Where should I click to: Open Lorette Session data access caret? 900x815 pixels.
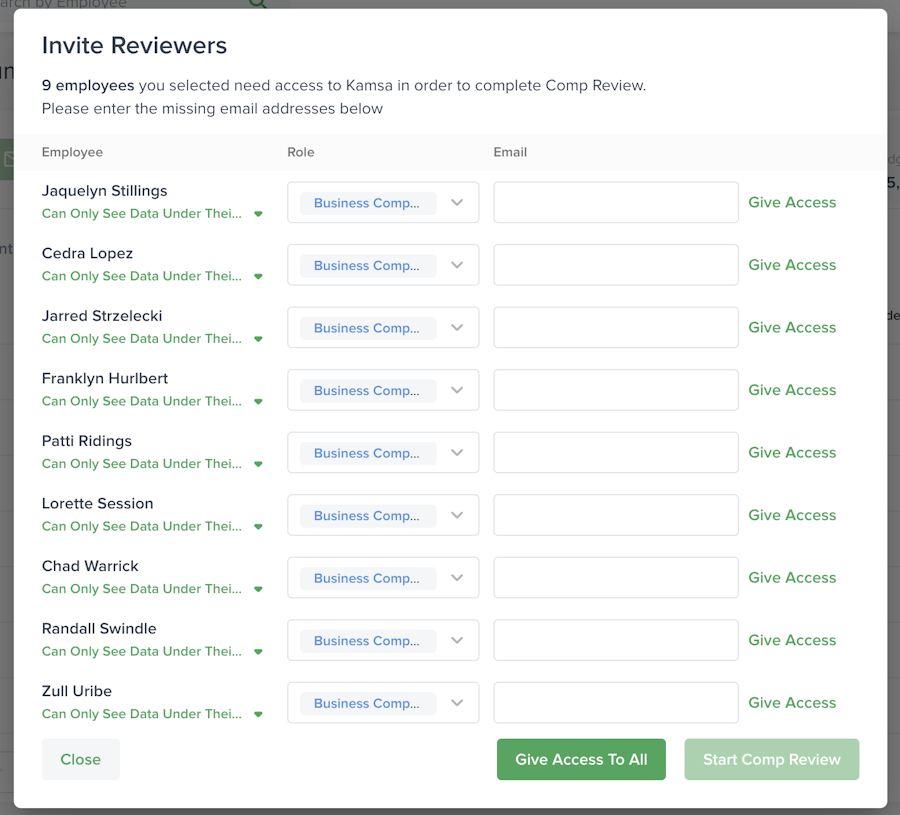(x=258, y=527)
